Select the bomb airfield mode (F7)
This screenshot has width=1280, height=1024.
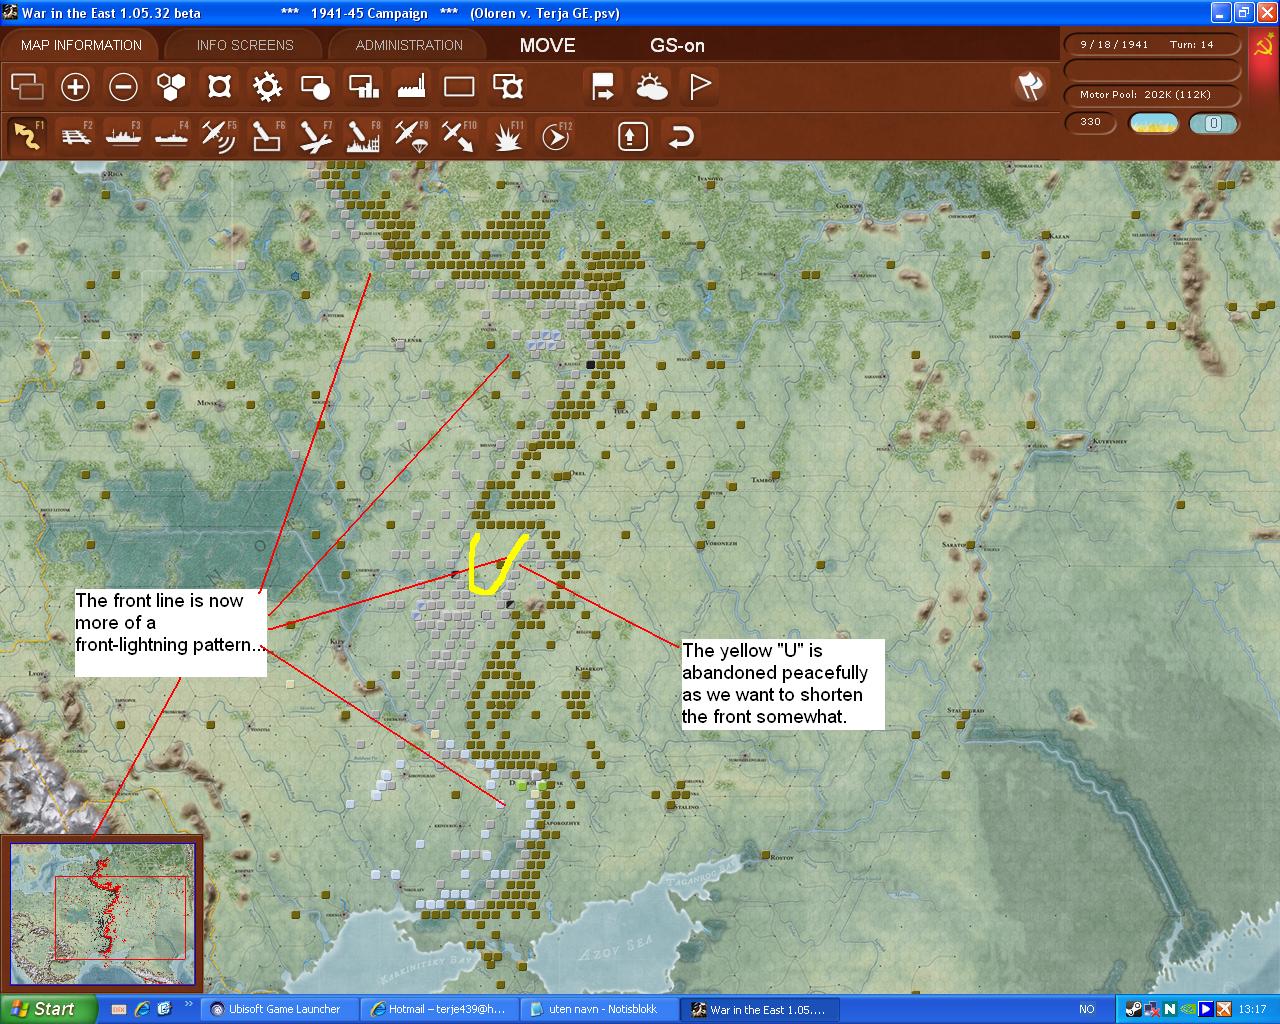(x=315, y=135)
